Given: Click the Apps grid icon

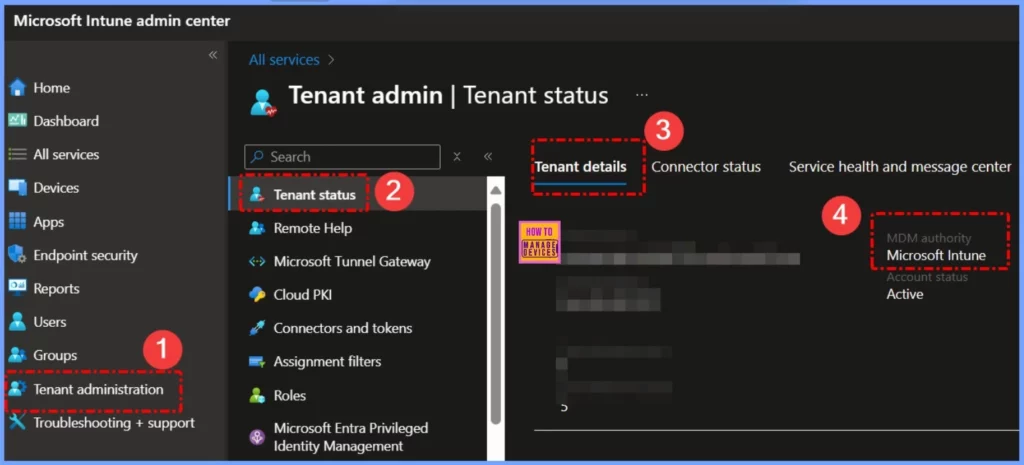Looking at the screenshot, I should [18, 221].
